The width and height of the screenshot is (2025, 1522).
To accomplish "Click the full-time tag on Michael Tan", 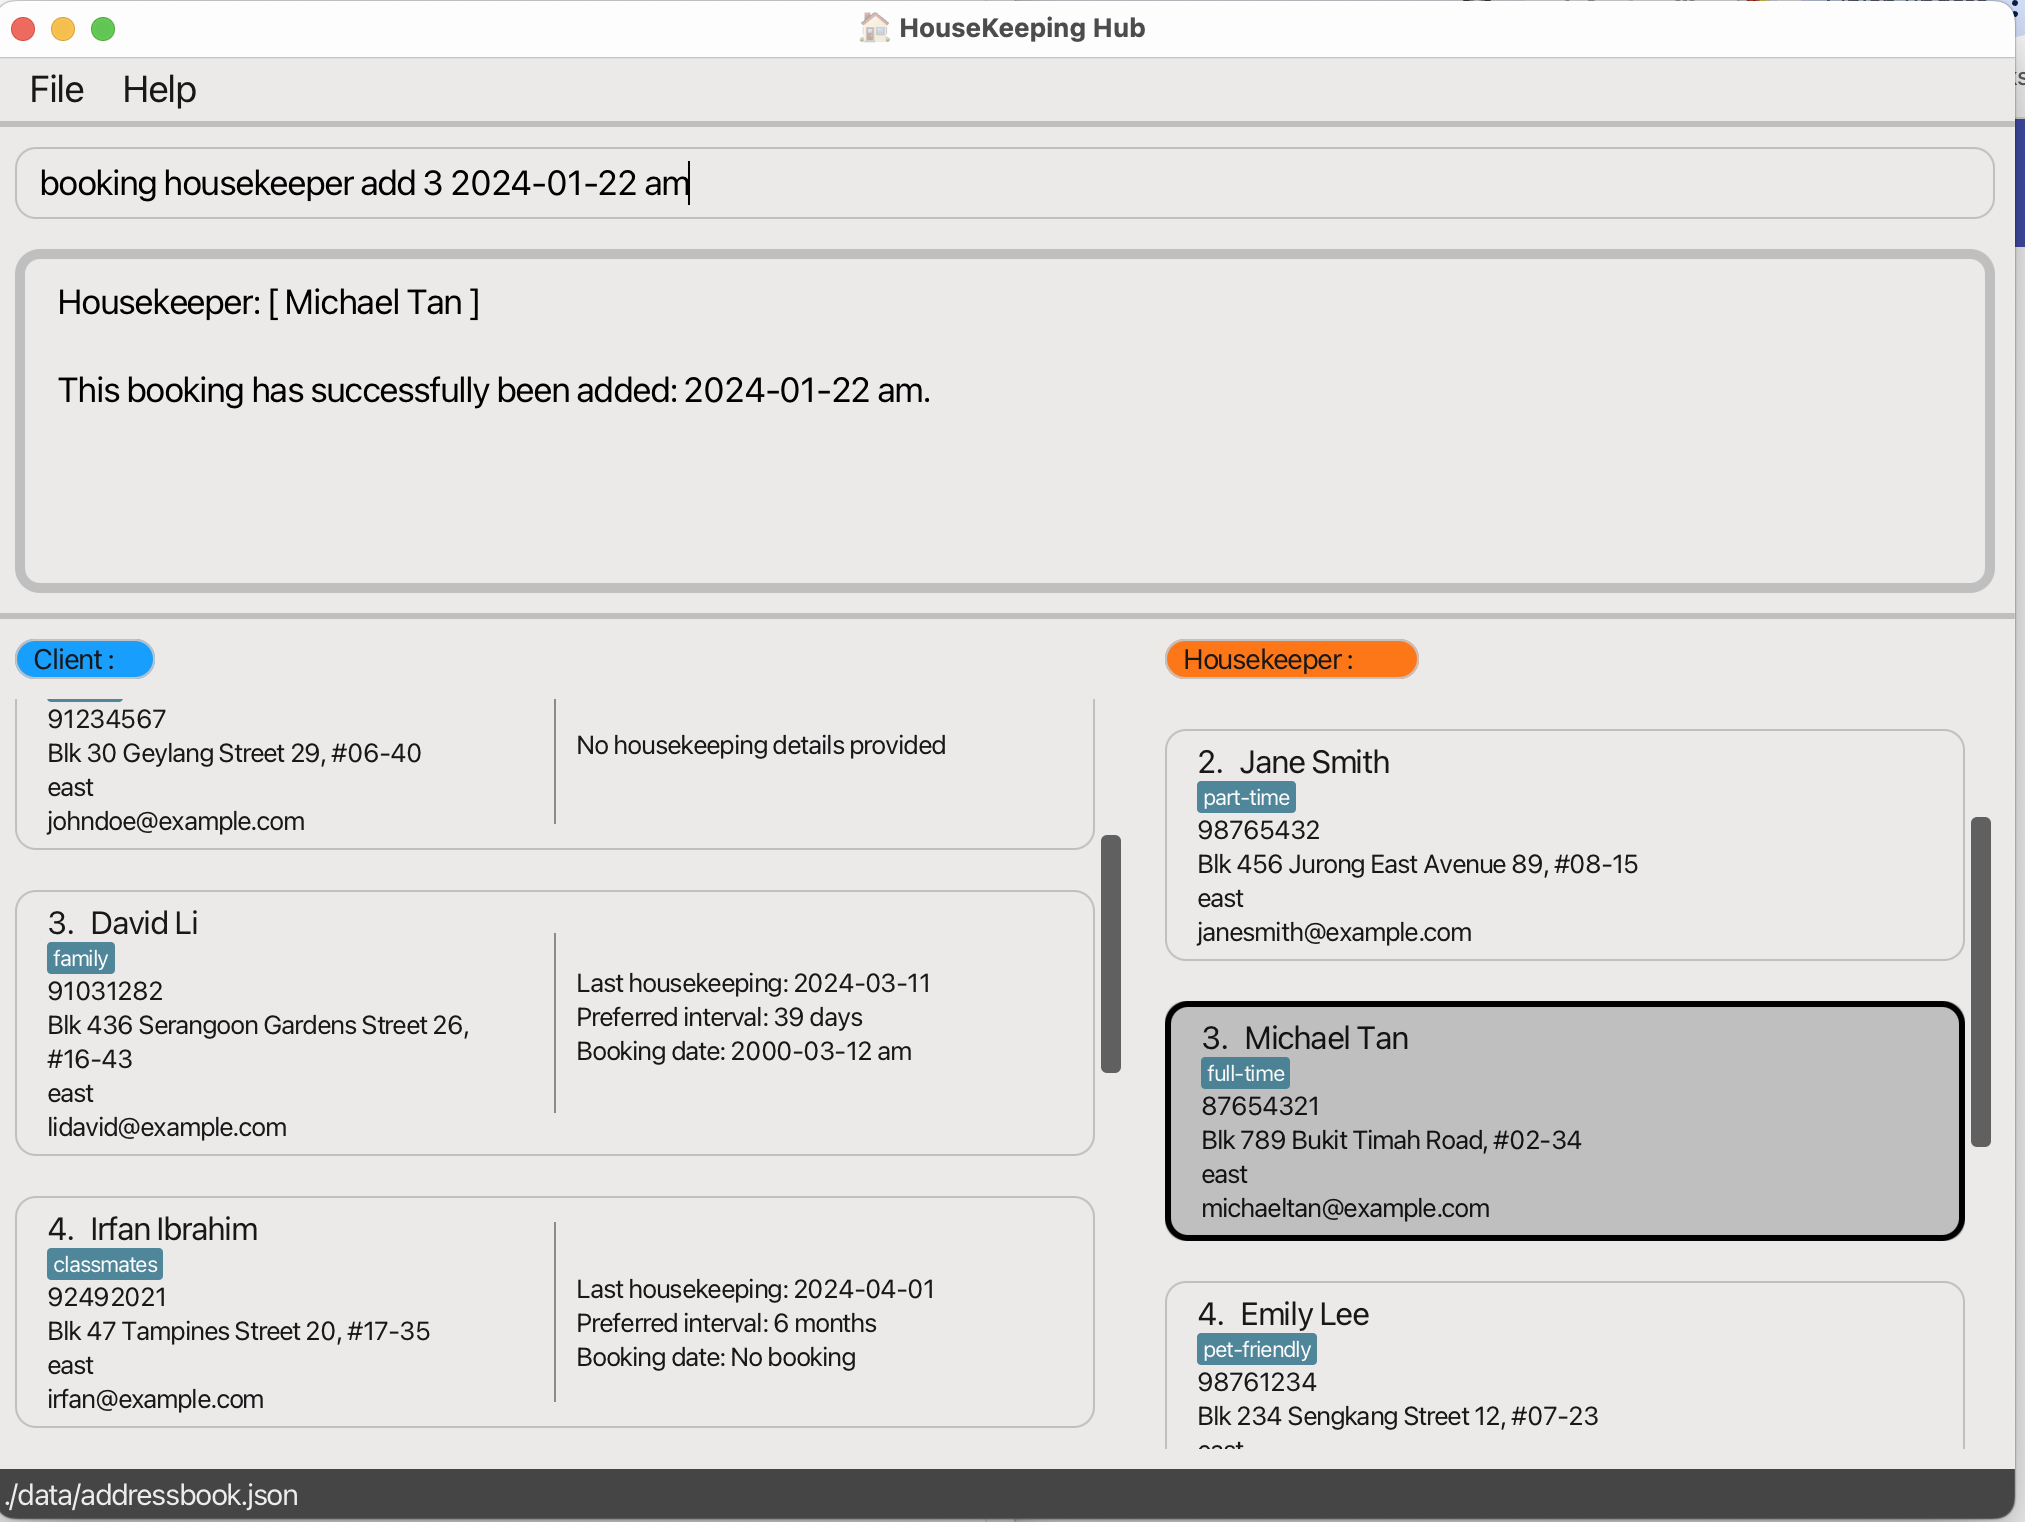I will (x=1245, y=1073).
